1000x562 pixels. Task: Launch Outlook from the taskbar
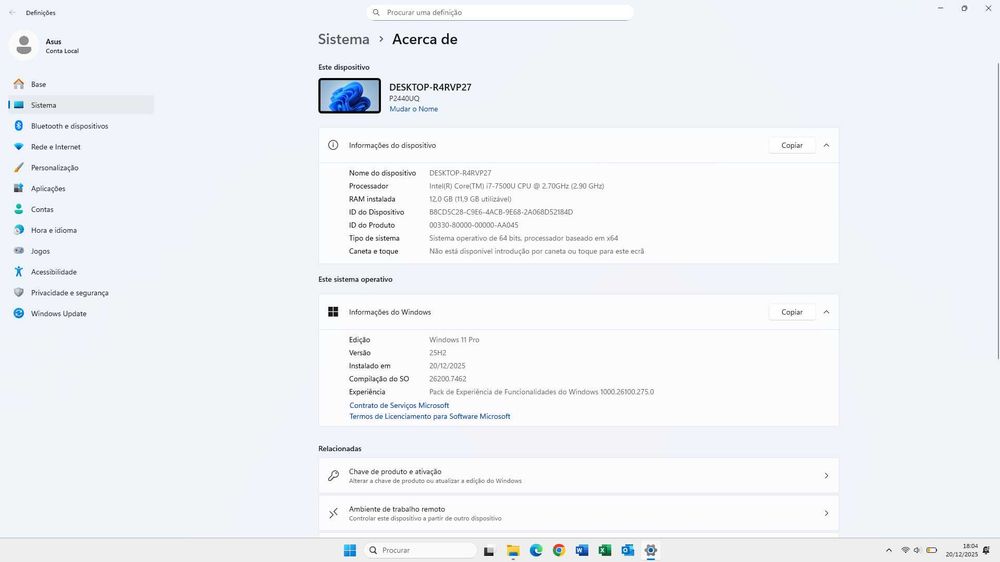[x=628, y=550]
